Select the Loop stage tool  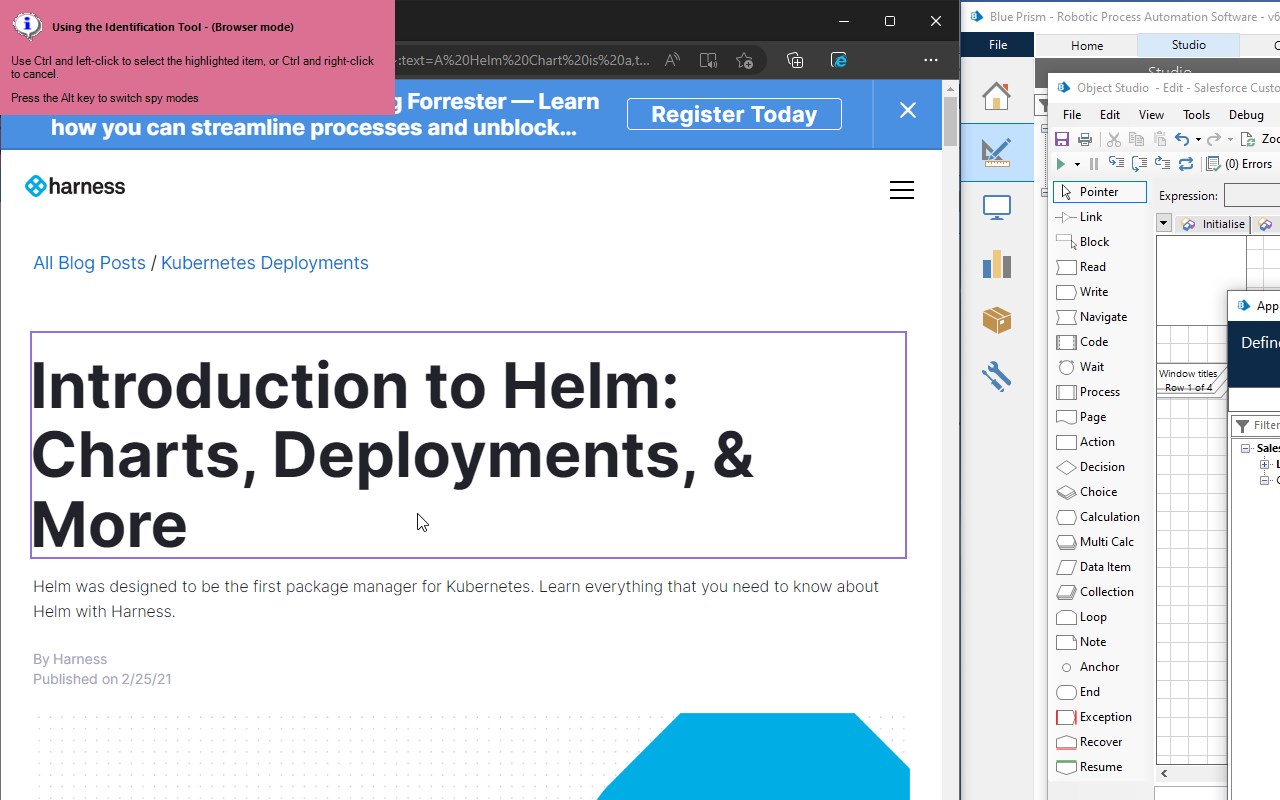pos(1082,617)
